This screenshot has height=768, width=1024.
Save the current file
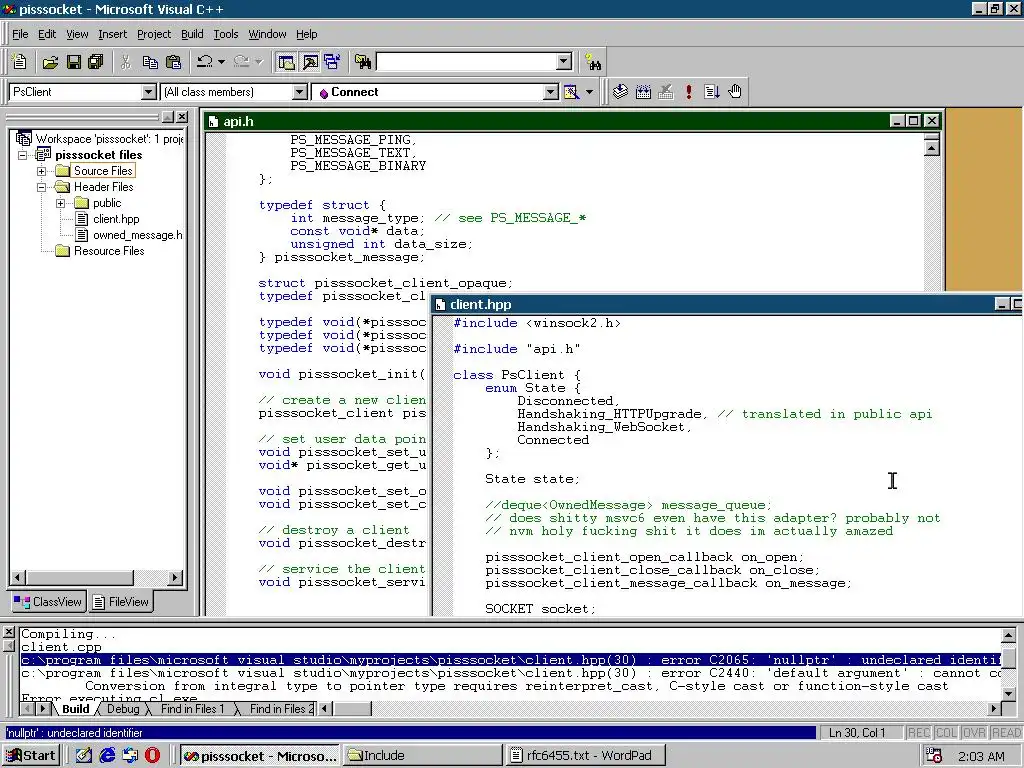pos(73,62)
